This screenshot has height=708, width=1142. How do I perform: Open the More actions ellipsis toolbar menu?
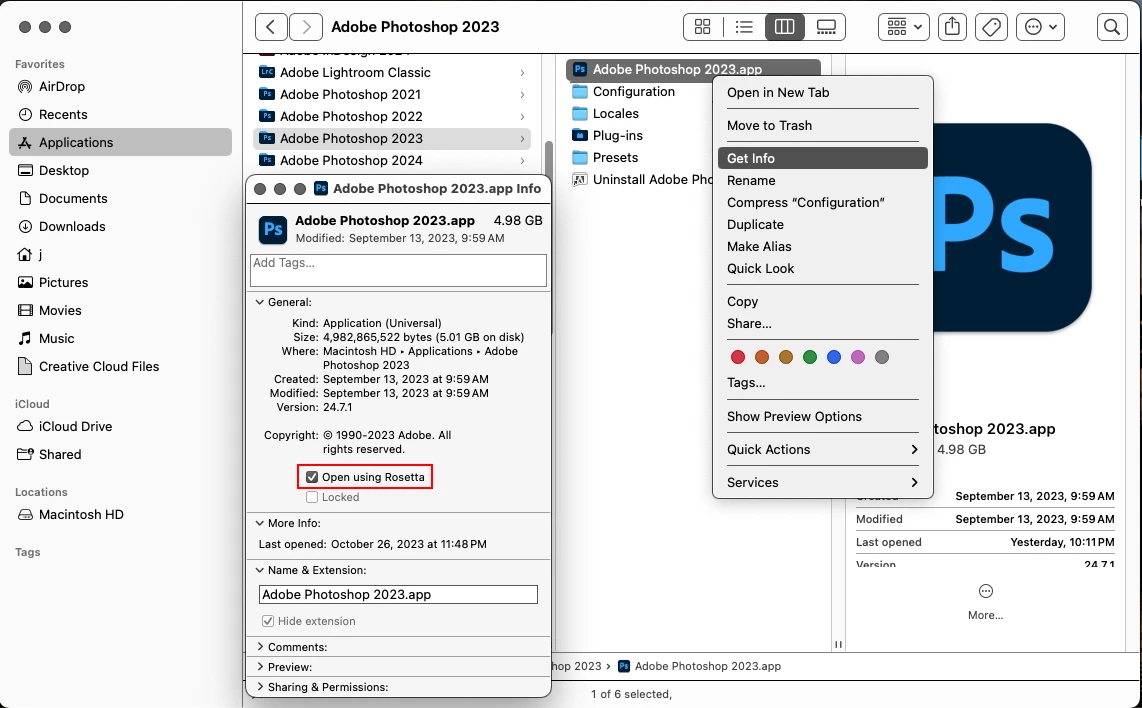pyautogui.click(x=1040, y=27)
